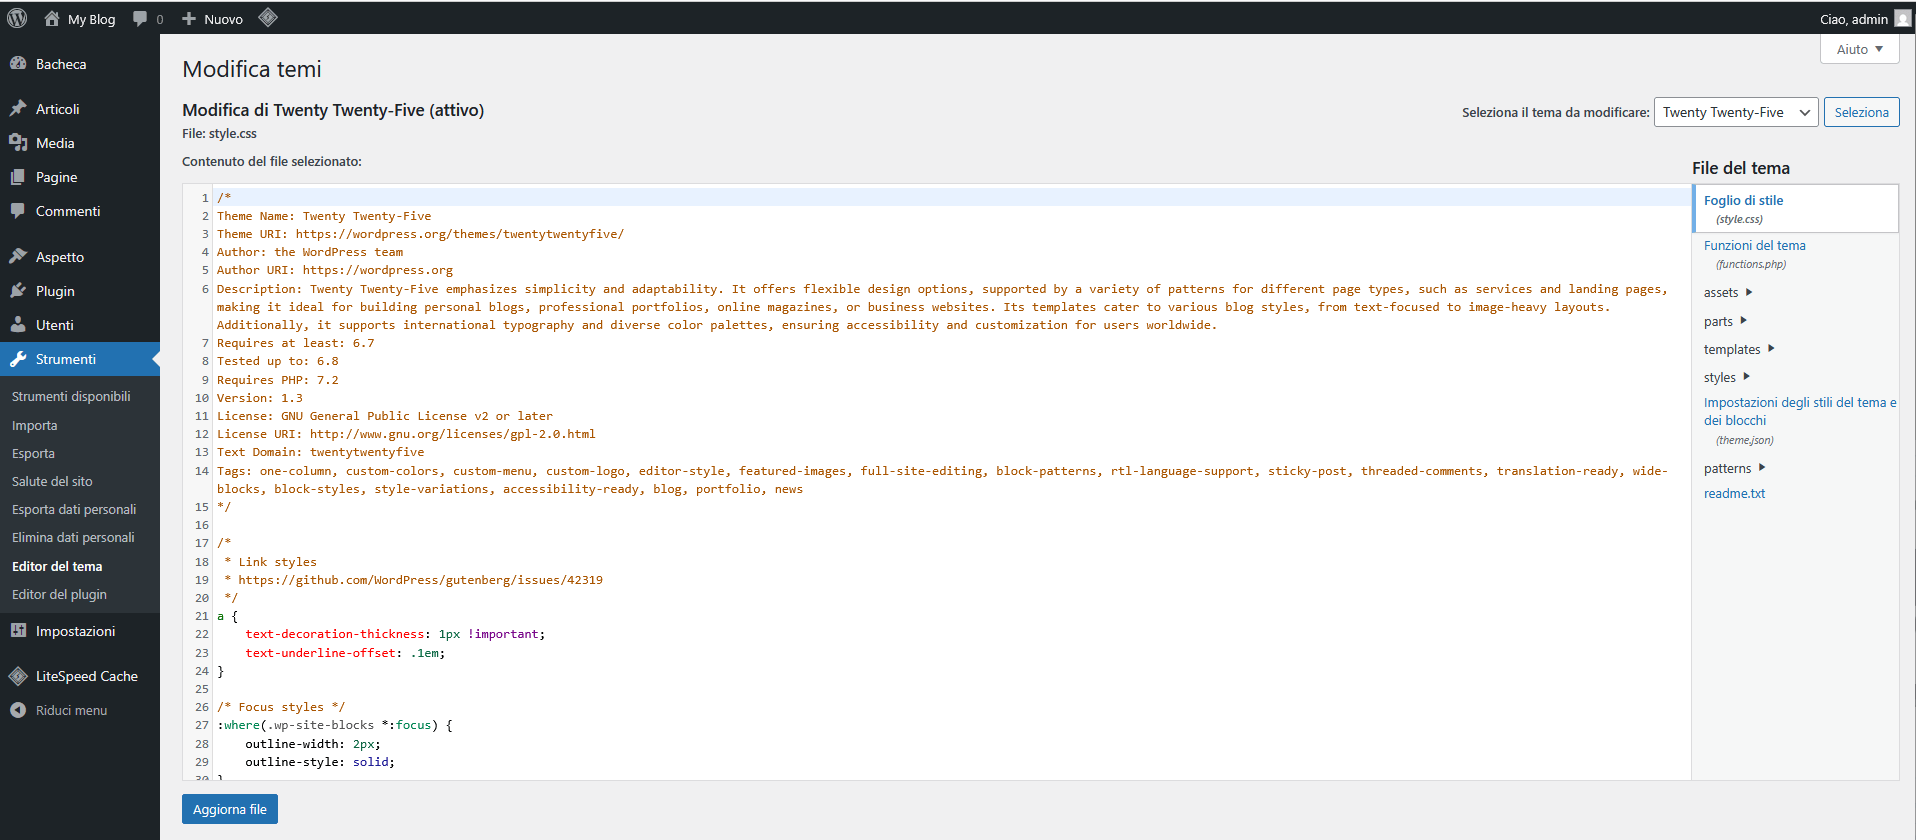This screenshot has height=840, width=1916.
Task: Click the plus Nuovo icon
Action: pyautogui.click(x=189, y=18)
